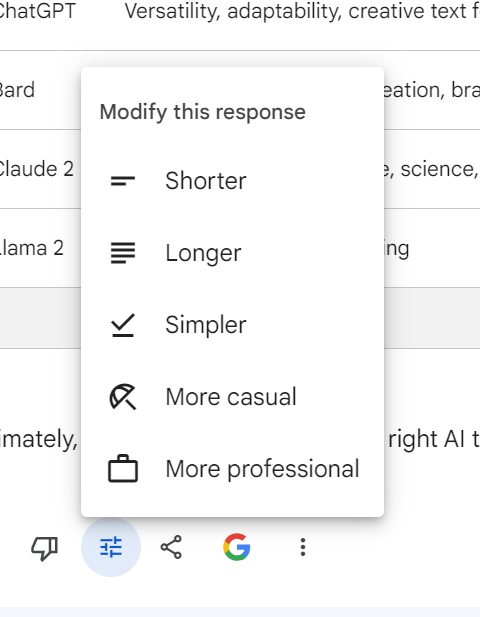
Task: Click the beach umbrella icon
Action: tap(123, 397)
